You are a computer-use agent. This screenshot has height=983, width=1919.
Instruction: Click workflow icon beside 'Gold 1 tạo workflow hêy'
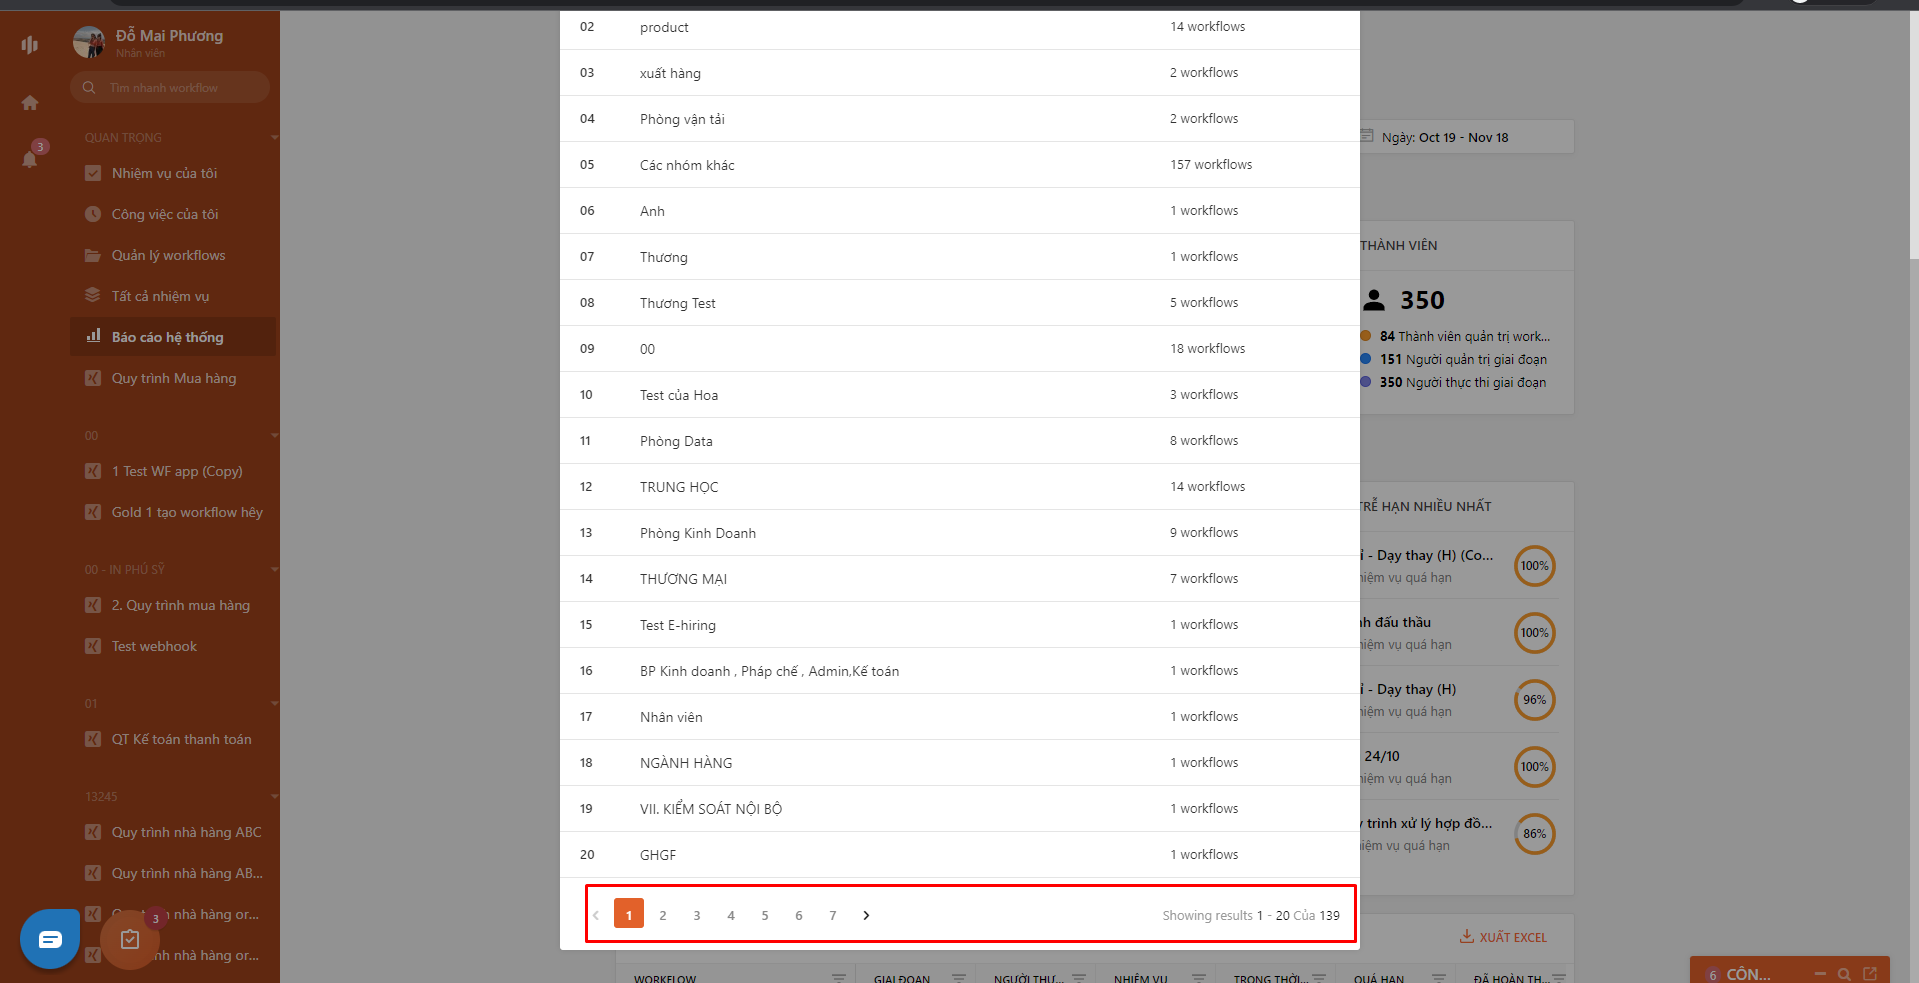pyautogui.click(x=93, y=512)
